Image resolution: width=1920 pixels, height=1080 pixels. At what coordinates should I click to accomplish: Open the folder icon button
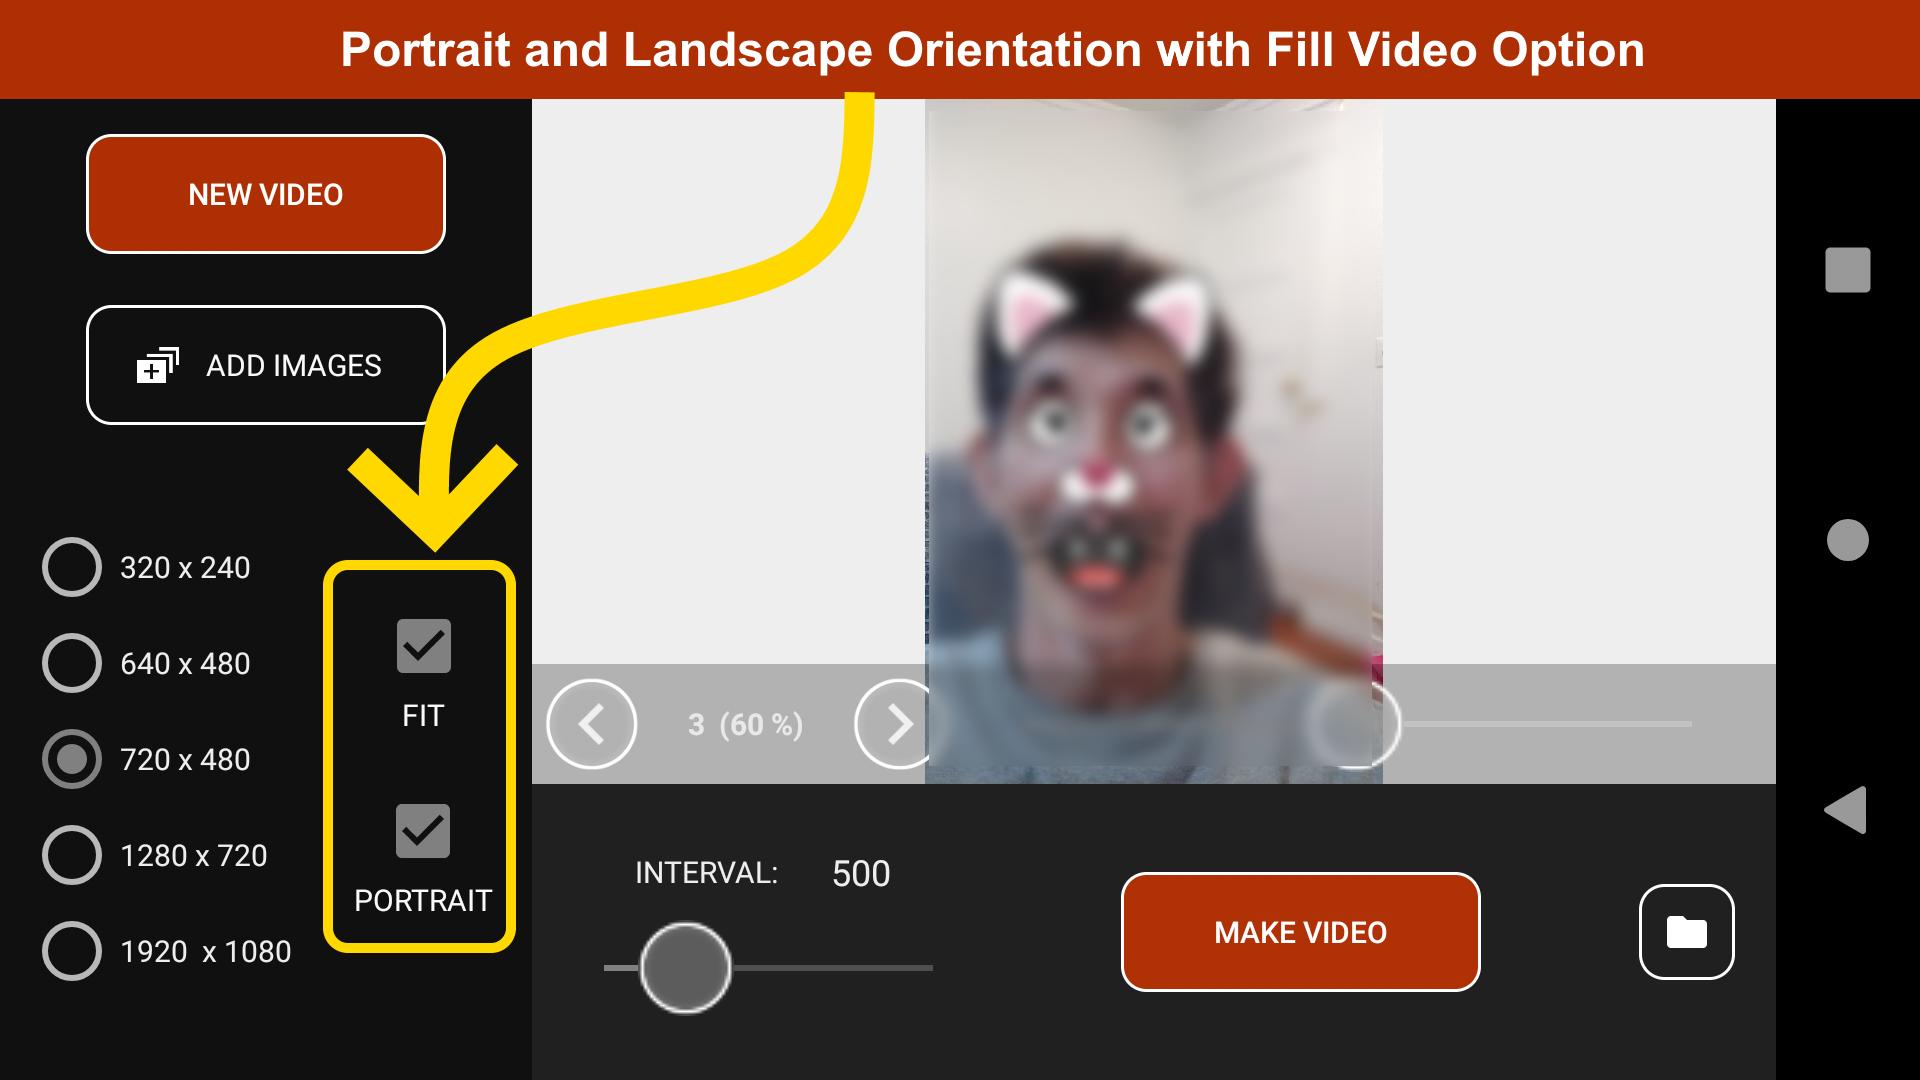coord(1686,932)
